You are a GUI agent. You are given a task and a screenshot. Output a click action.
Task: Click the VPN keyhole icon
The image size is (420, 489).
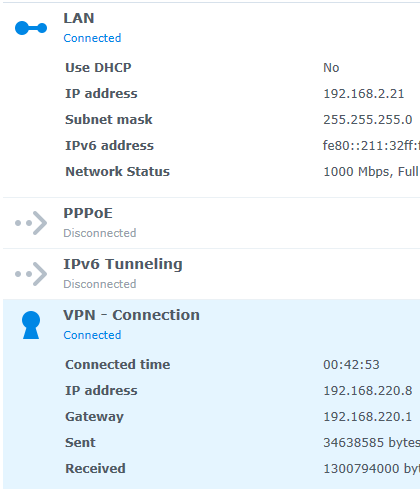point(31,325)
